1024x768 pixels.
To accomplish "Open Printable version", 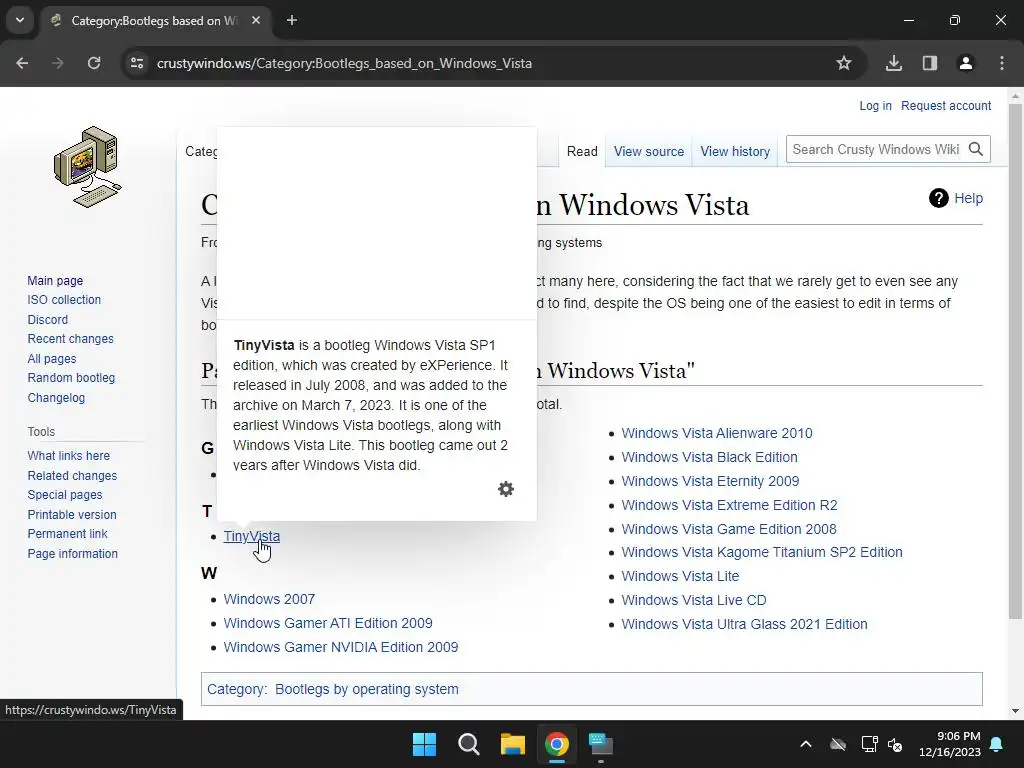I will click(72, 515).
